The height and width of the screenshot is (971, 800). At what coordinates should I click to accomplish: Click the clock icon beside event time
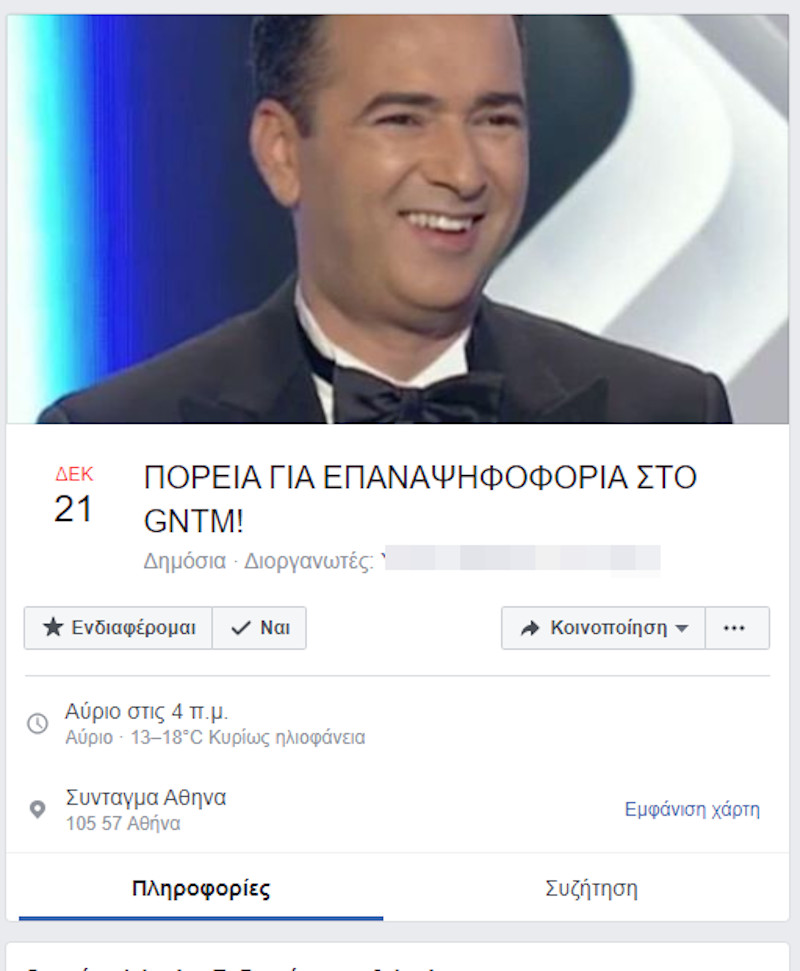(x=38, y=723)
